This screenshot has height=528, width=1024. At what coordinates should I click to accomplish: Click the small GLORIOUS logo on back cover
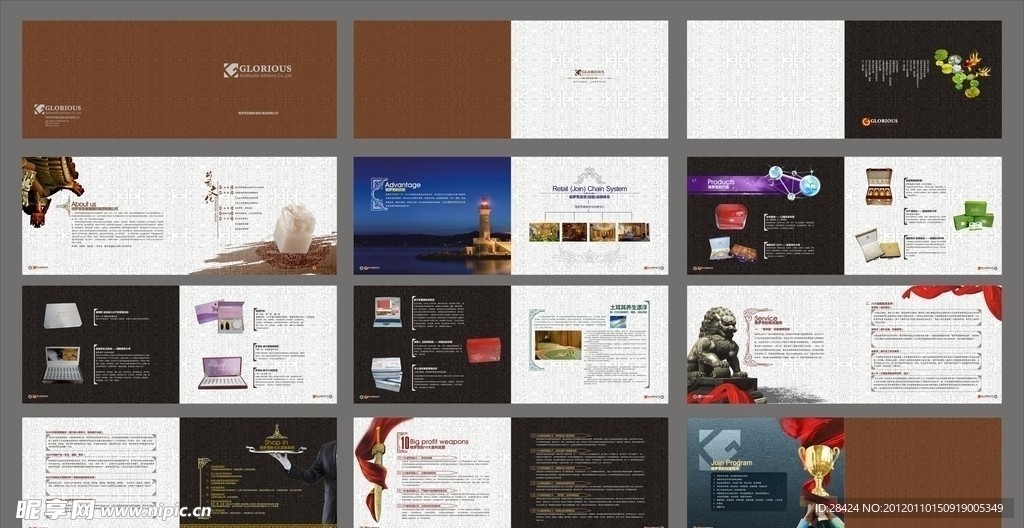click(58, 109)
